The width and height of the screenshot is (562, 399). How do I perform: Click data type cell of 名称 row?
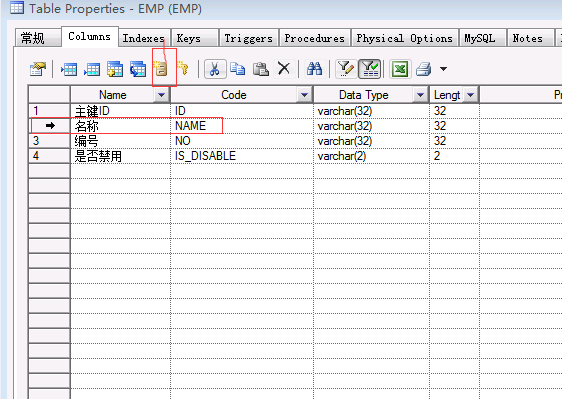point(371,125)
